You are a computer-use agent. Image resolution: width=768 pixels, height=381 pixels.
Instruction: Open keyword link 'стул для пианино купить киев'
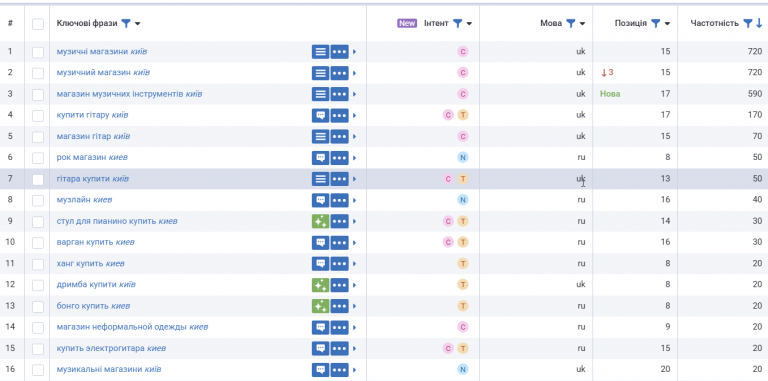117,221
